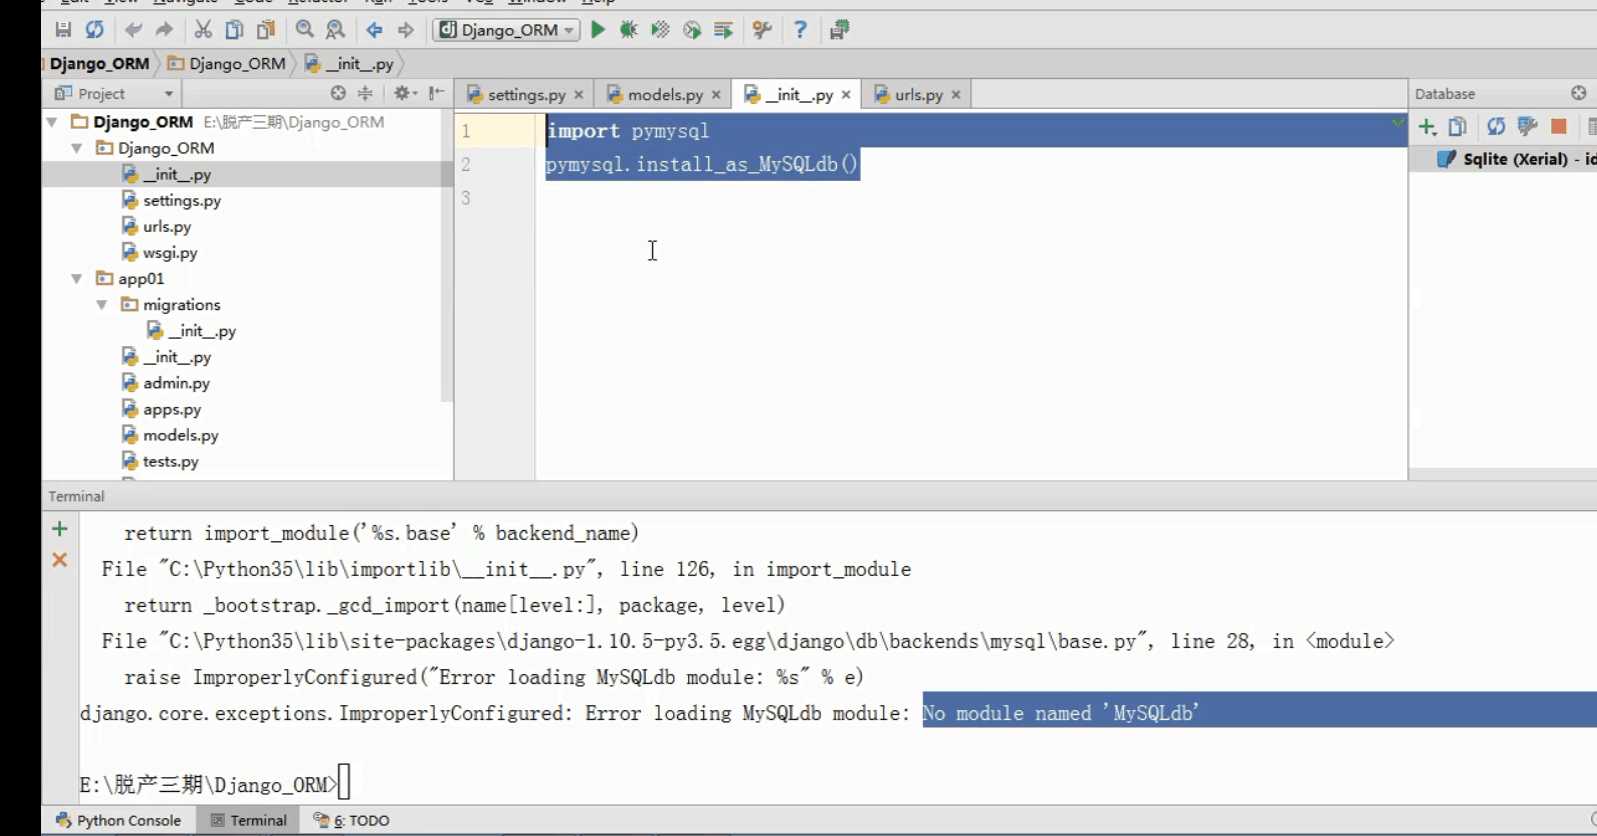Click the Synchronize icon in the main toolbar
Screen dimensions: 1597x836
[95, 30]
